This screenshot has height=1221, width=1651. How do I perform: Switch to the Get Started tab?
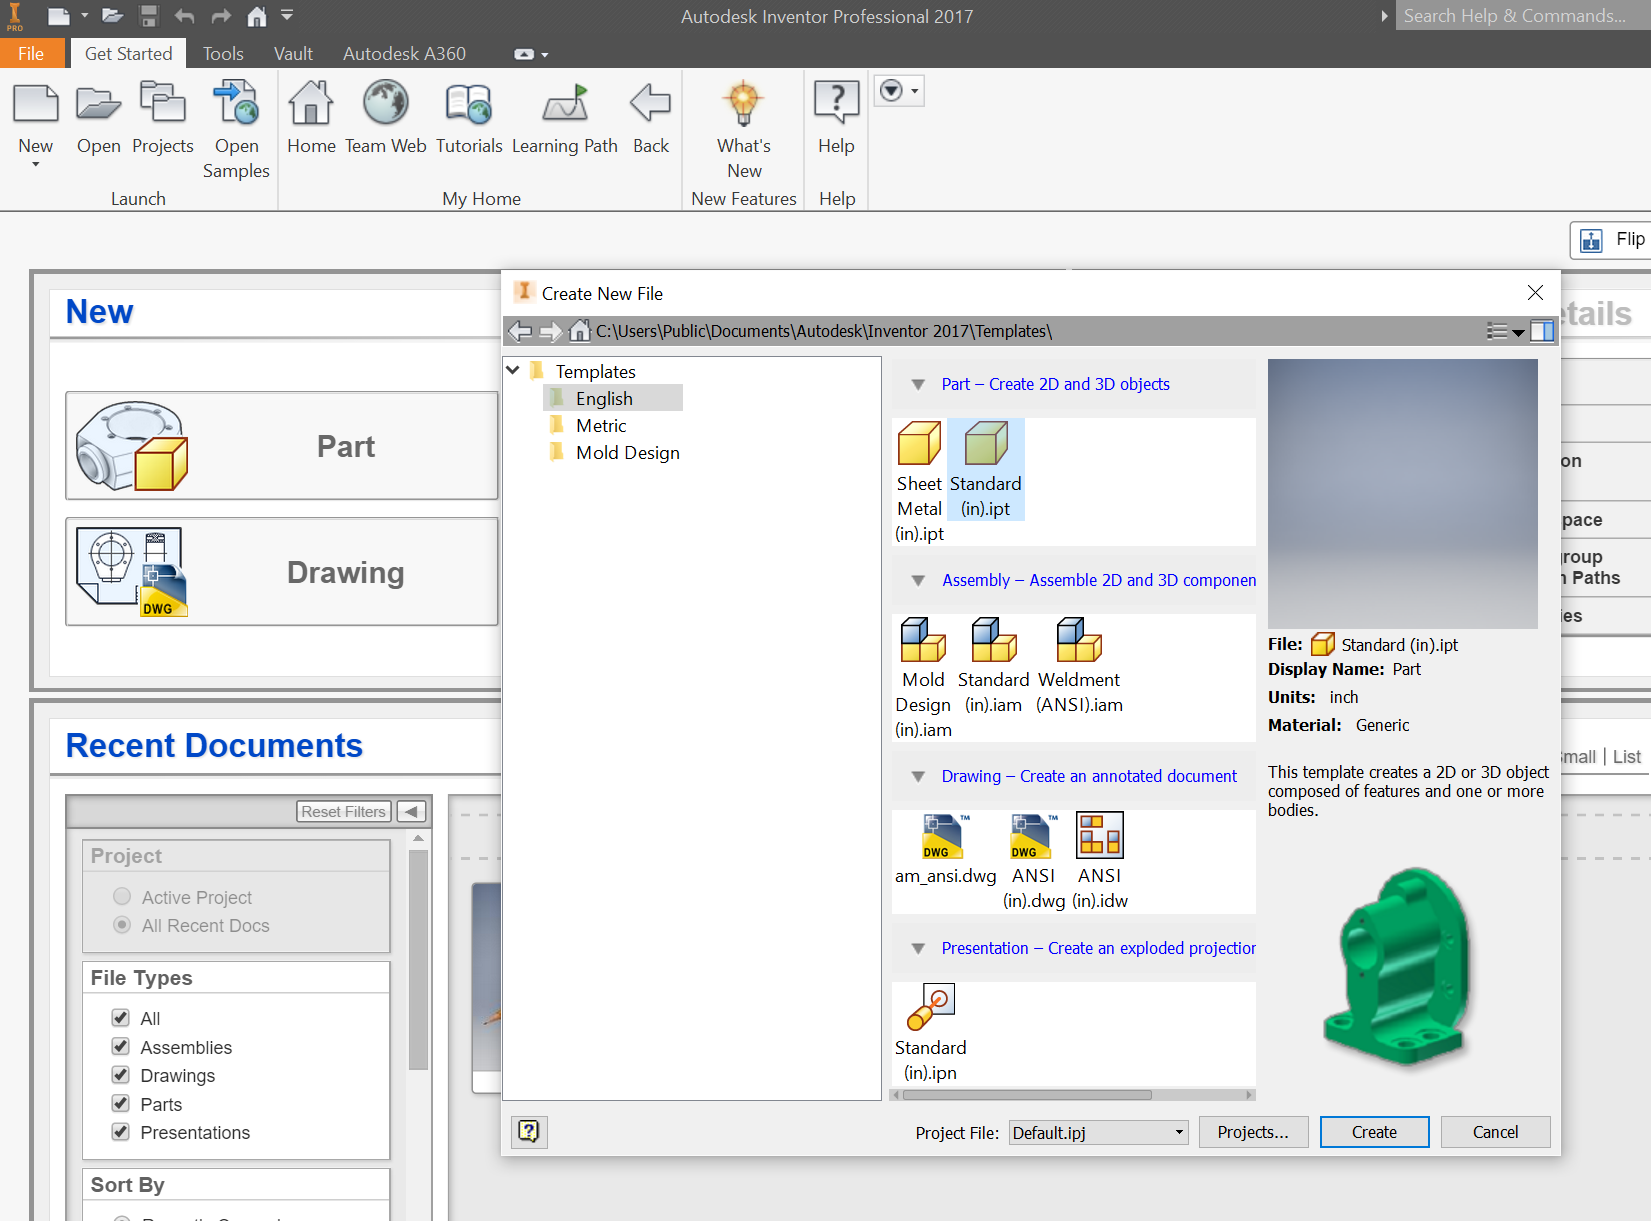click(x=128, y=53)
